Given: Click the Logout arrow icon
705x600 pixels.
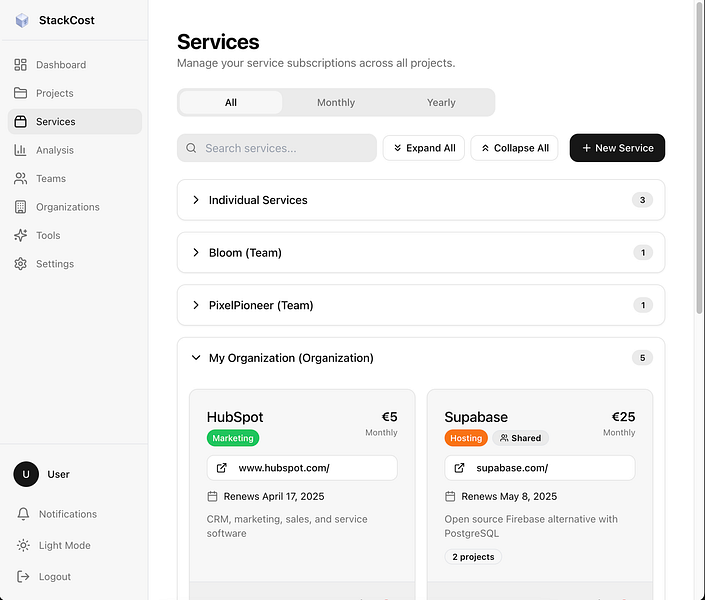Looking at the screenshot, I should pyautogui.click(x=24, y=577).
